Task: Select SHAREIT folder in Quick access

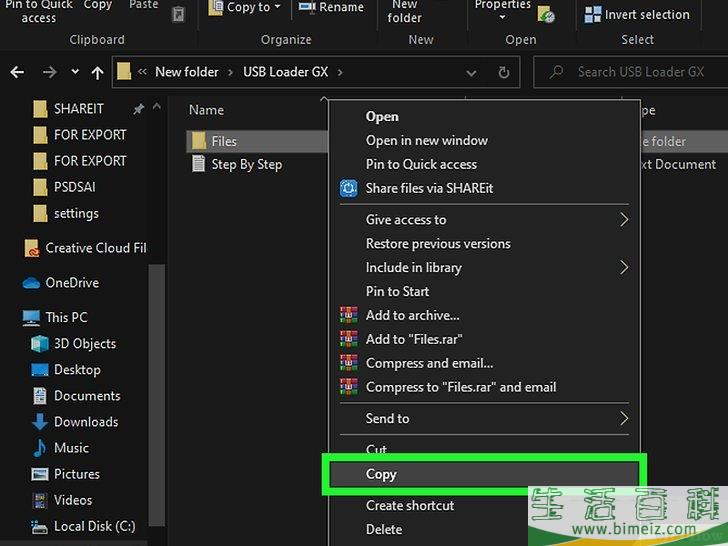Action: coord(69,109)
